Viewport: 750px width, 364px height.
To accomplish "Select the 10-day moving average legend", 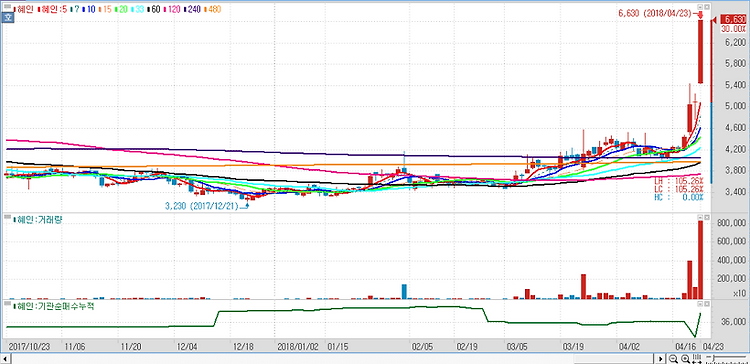I will 89,9.
